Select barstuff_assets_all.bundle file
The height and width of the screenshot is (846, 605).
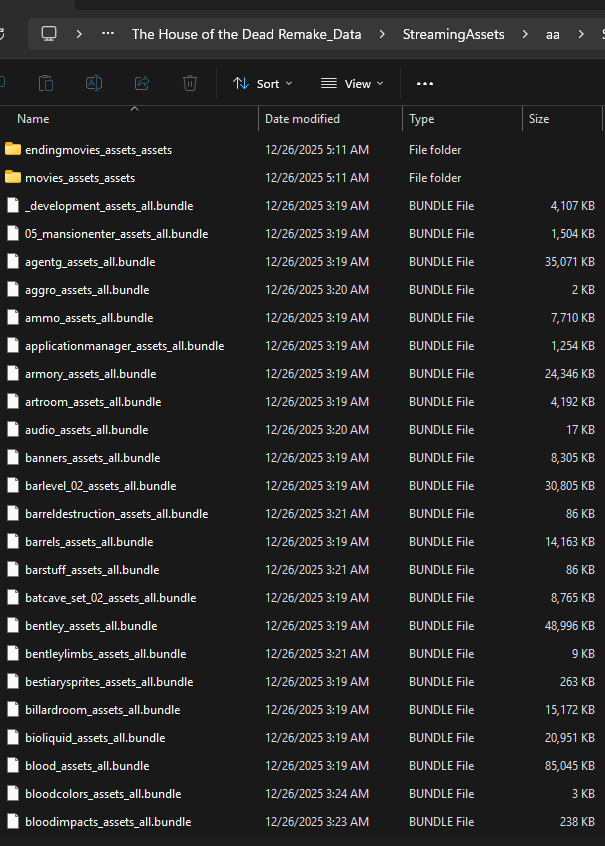click(92, 570)
